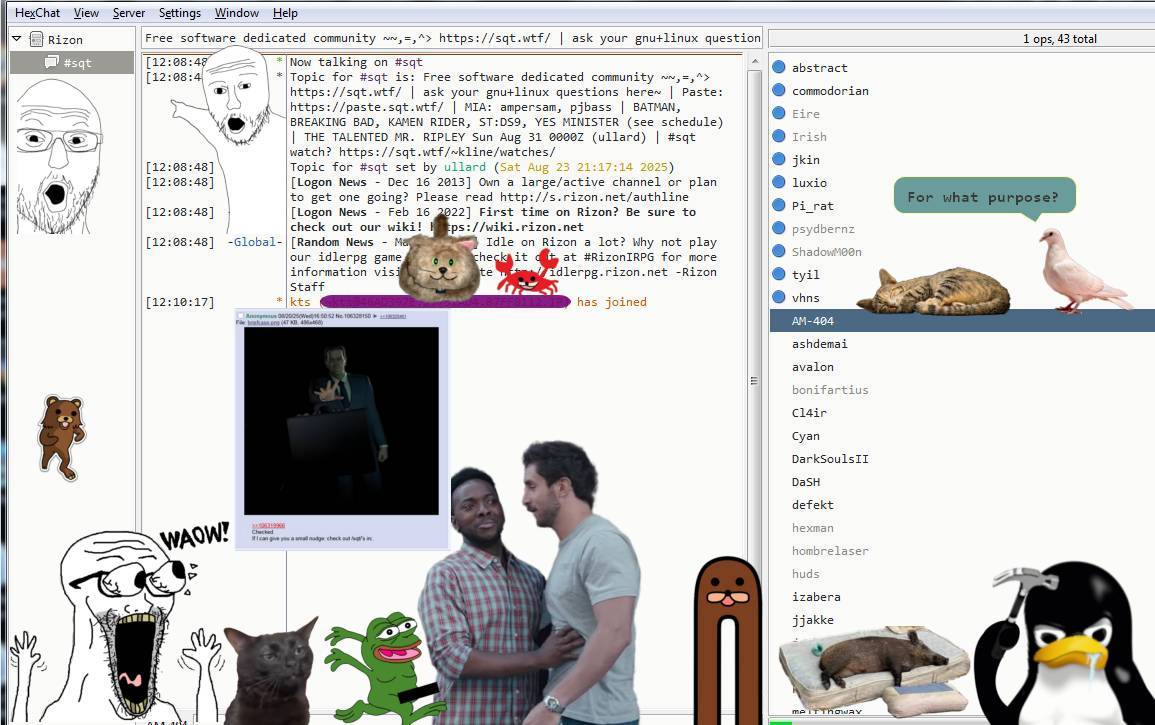Select user bonifartius in user list

829,390
